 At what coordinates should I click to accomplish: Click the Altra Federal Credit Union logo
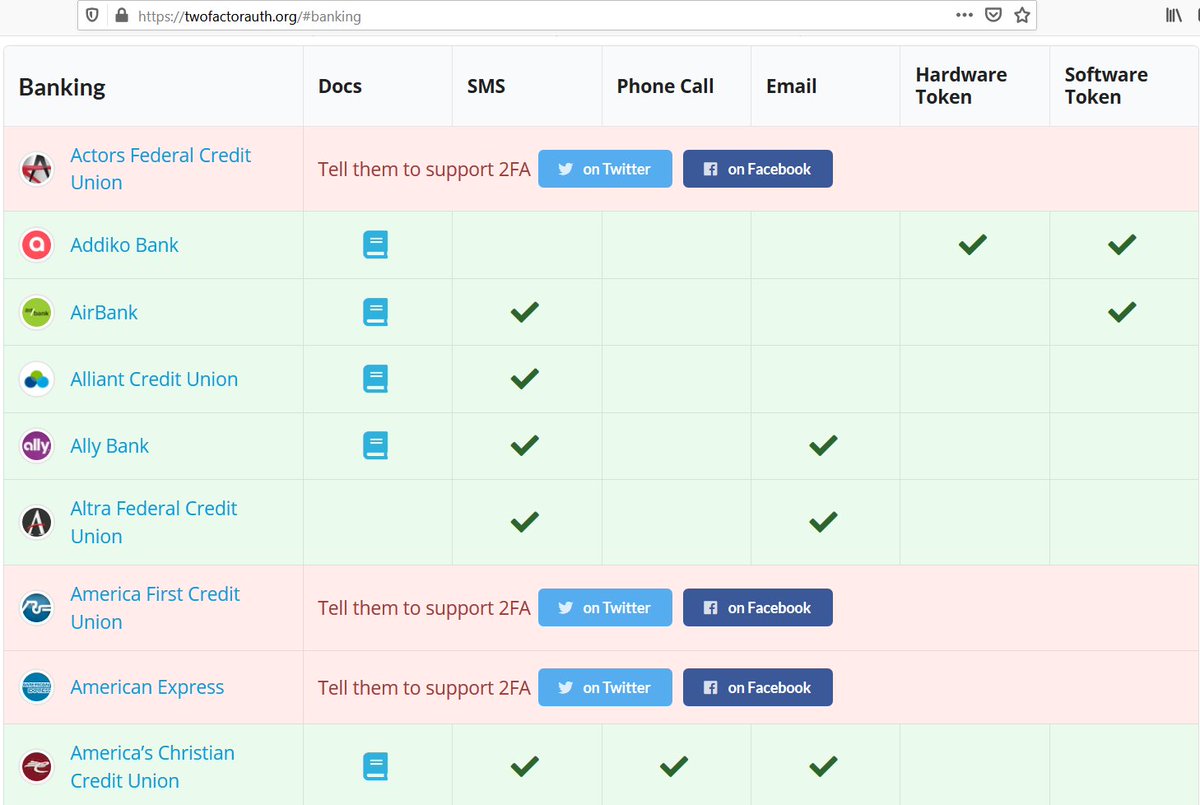(37, 522)
